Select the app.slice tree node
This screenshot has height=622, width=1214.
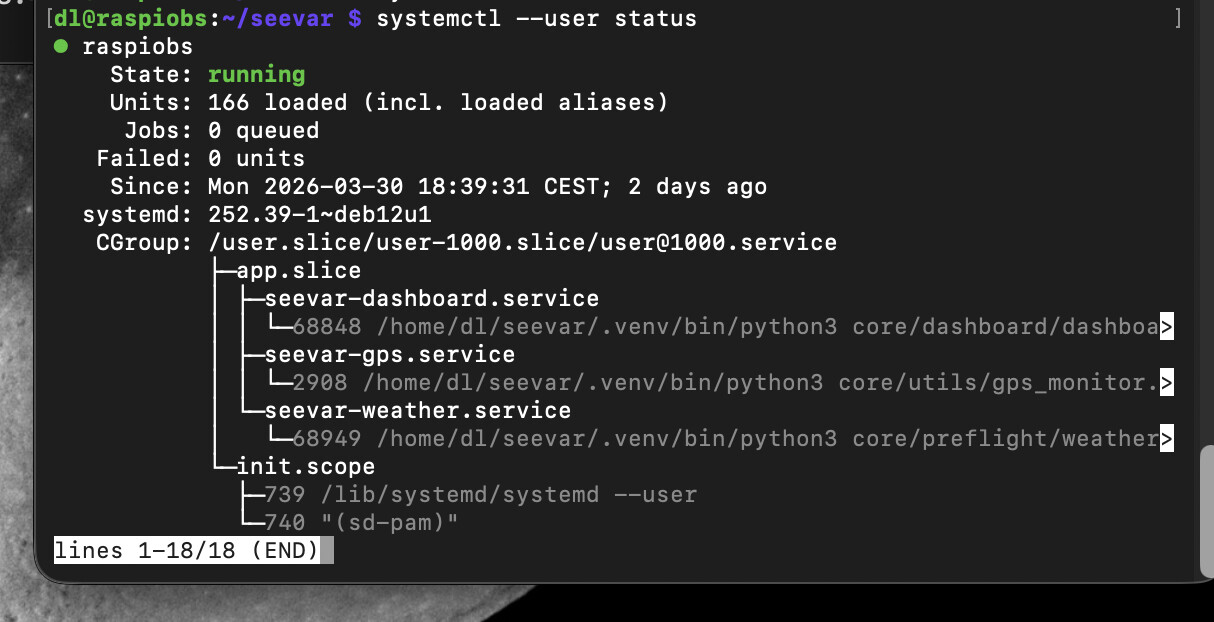click(x=298, y=271)
